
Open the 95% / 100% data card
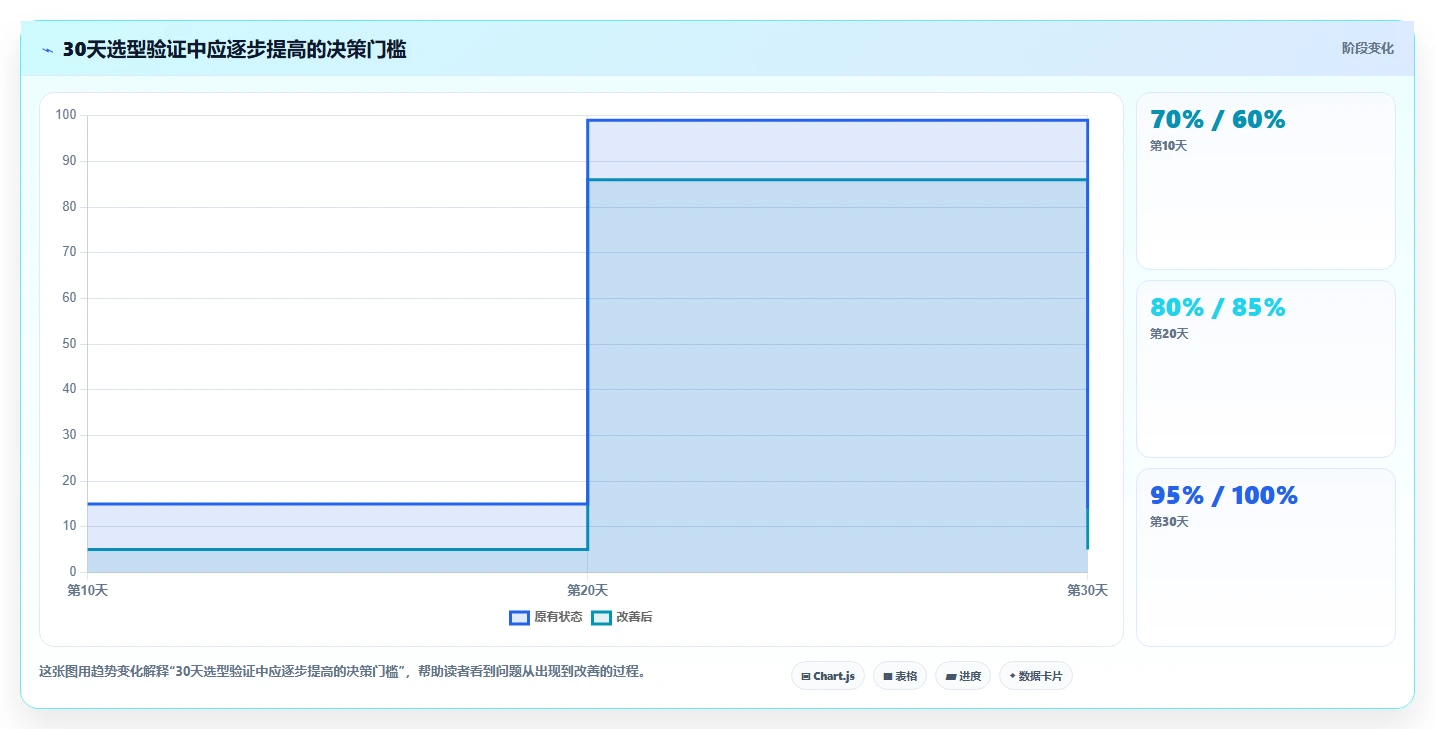coord(1265,557)
